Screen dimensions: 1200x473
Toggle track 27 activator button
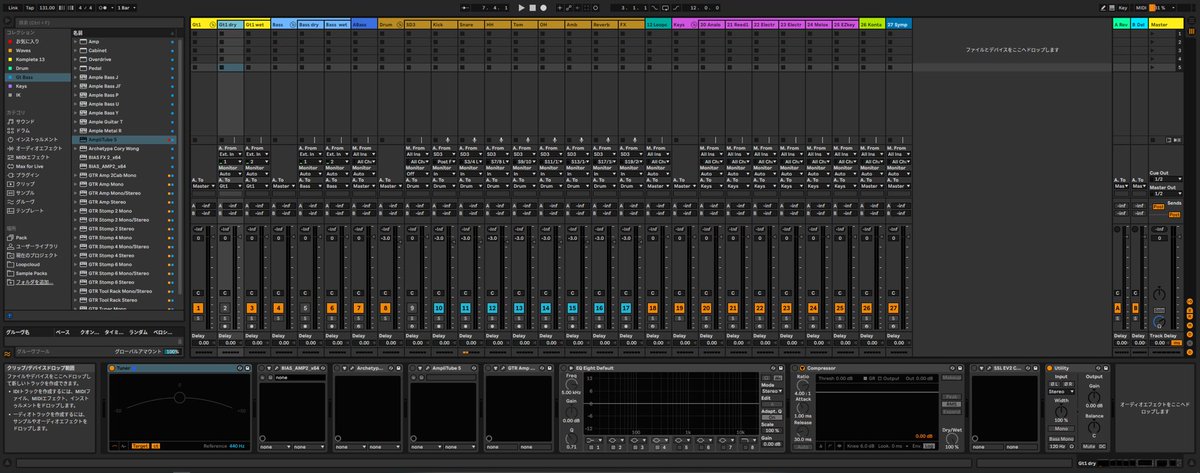click(893, 308)
